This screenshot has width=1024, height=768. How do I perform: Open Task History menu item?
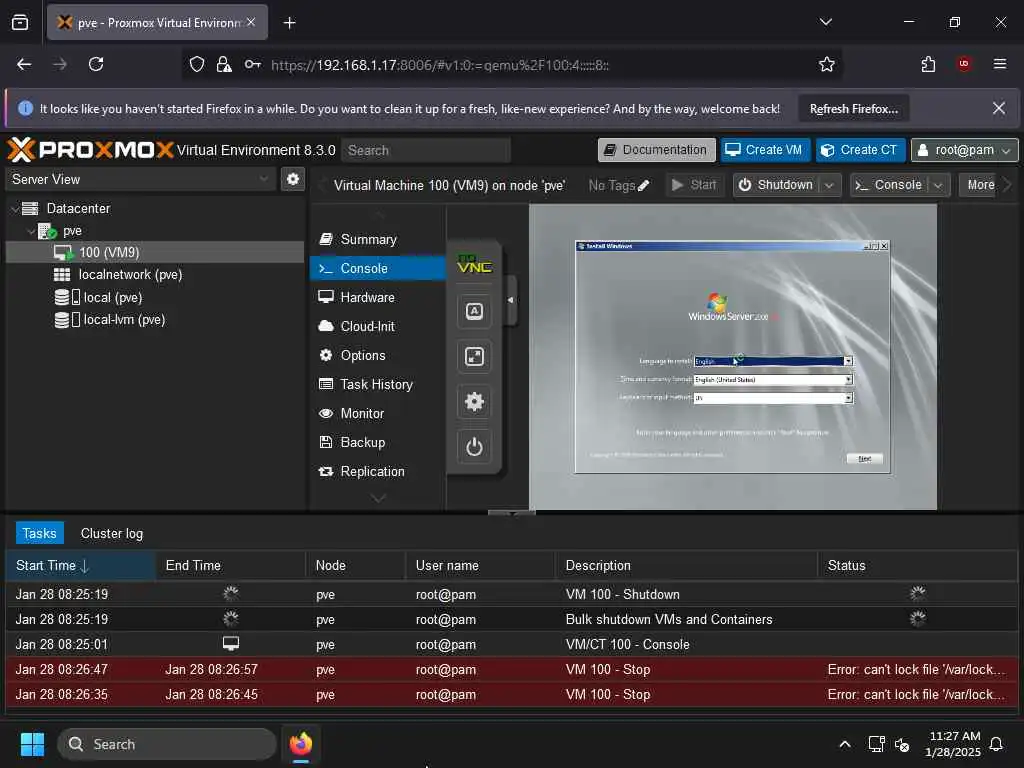378,385
